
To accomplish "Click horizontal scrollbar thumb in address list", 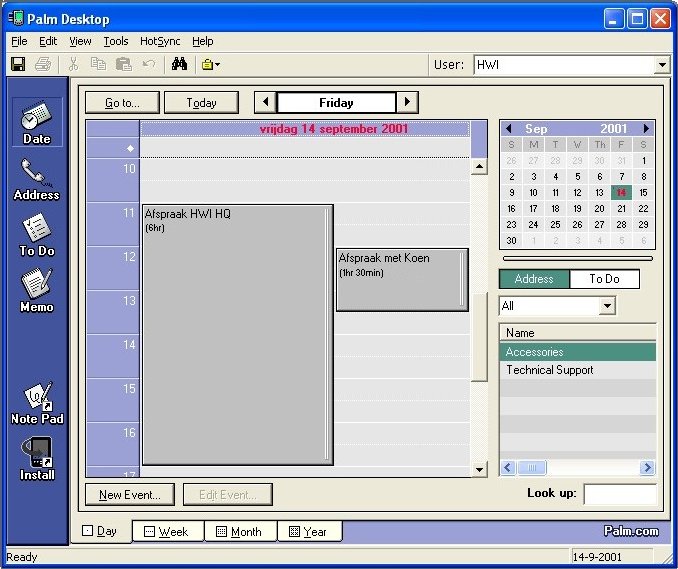I will coord(532,468).
